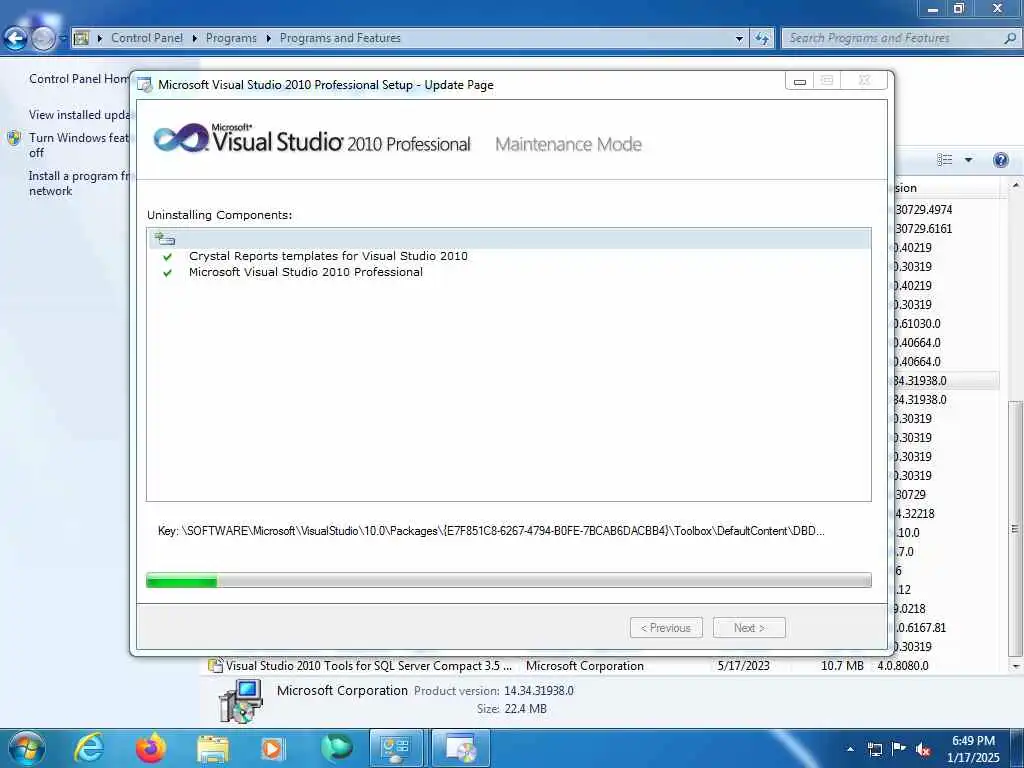
Task: Open the address bar history dropdown
Action: click(x=739, y=39)
